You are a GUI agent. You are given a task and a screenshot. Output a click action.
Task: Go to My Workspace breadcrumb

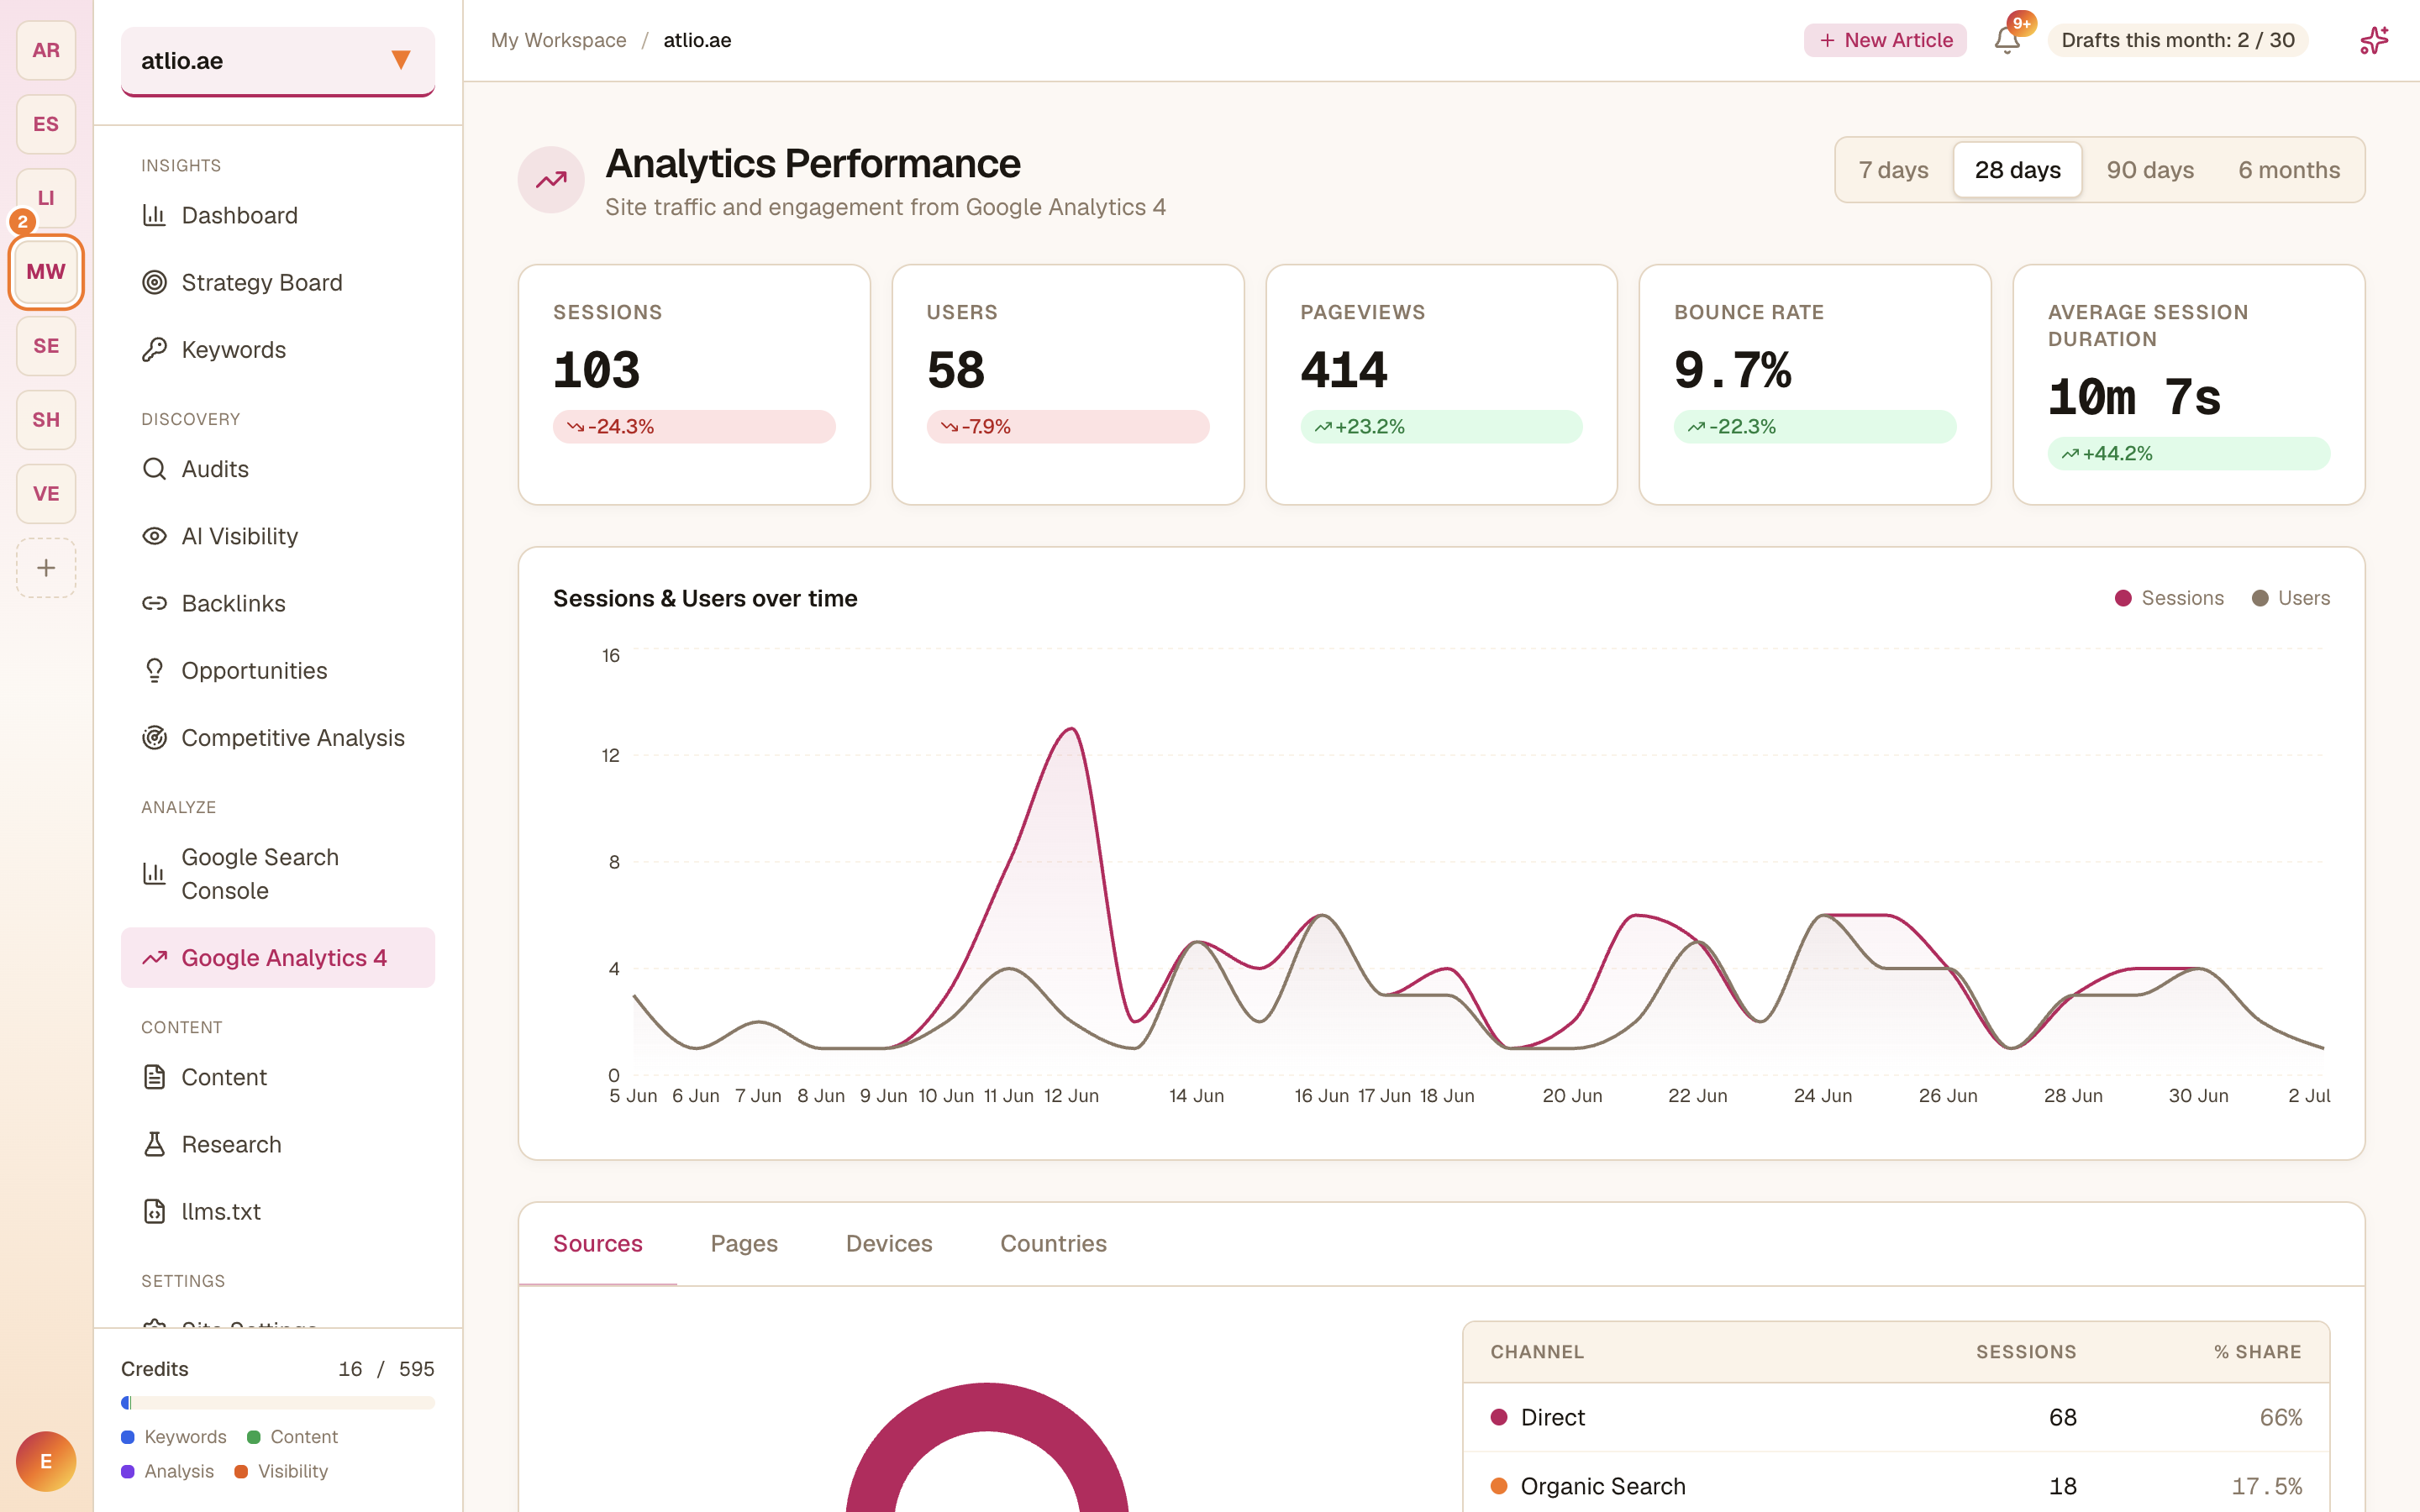click(x=558, y=40)
